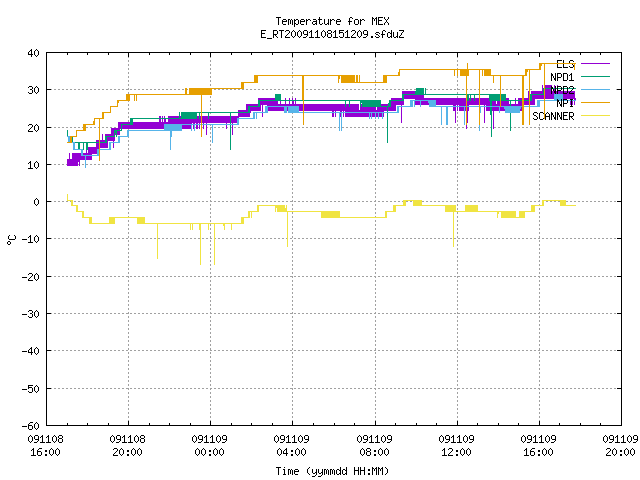The width and height of the screenshot is (640, 480).
Task: Click the x-axis tick label 091109 00:00
Action: (210, 446)
